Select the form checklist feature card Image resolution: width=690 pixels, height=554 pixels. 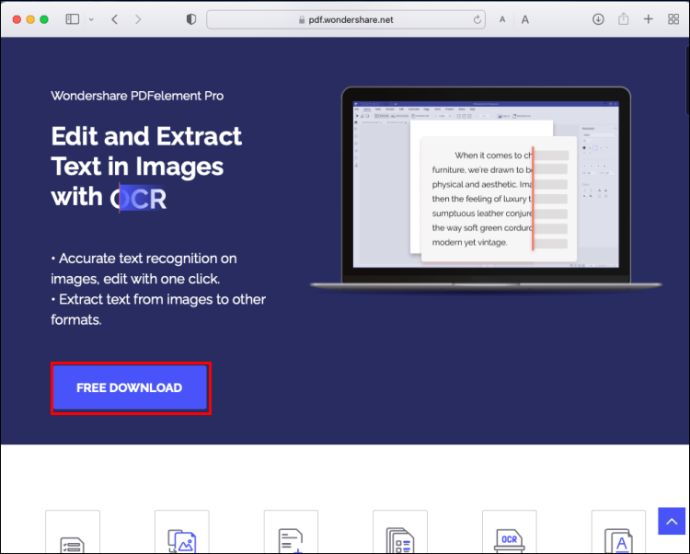click(73, 532)
